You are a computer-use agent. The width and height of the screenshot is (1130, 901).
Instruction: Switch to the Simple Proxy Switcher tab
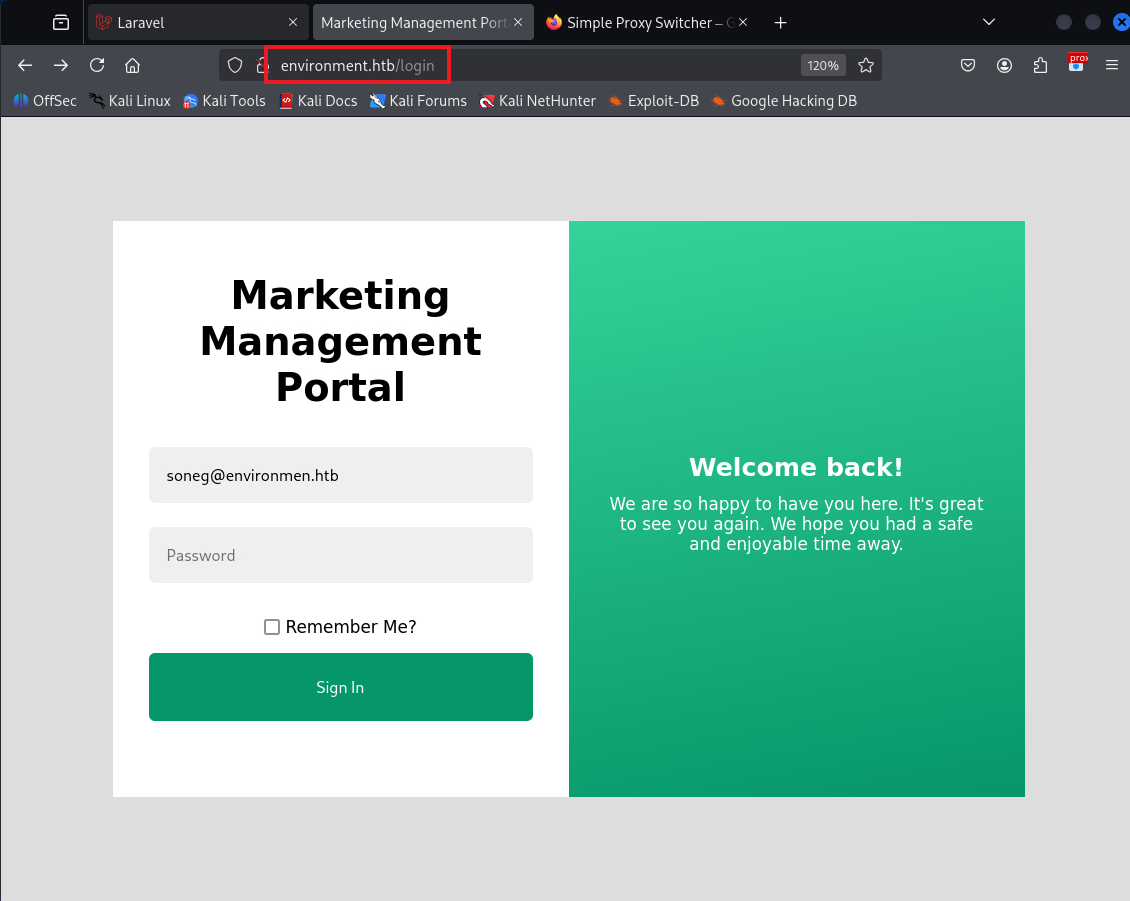coord(640,22)
